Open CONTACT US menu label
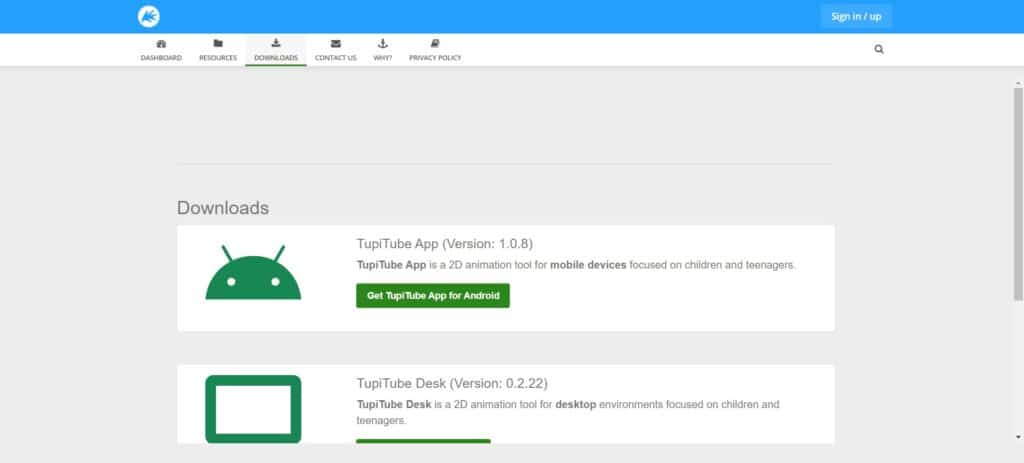 336,58
